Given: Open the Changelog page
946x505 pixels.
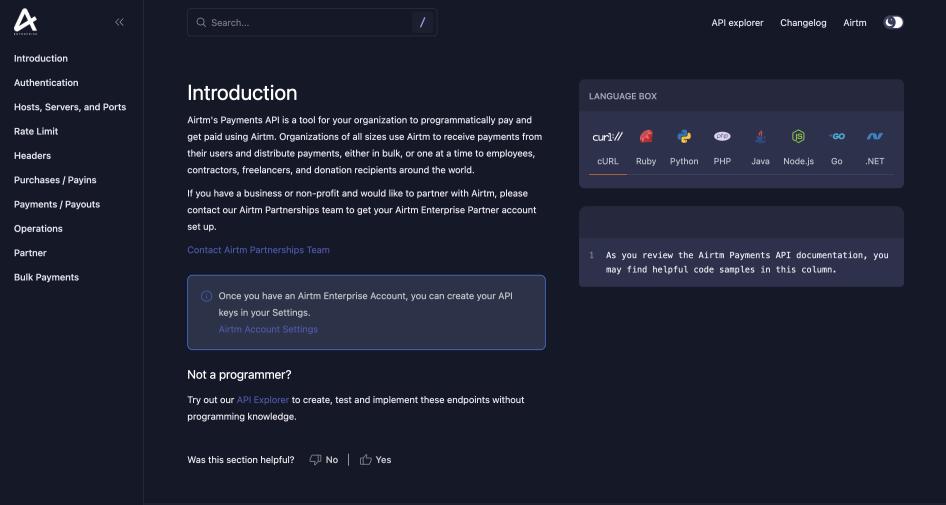Looking at the screenshot, I should (x=803, y=23).
